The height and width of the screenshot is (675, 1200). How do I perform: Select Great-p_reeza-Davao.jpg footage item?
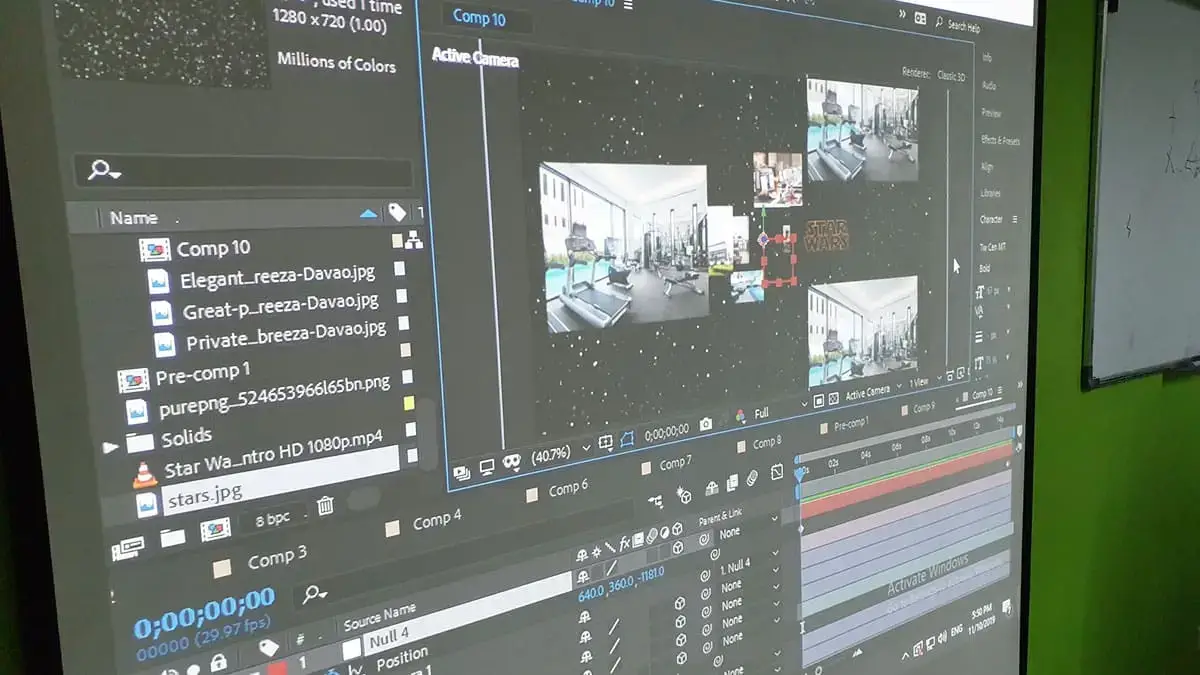280,307
